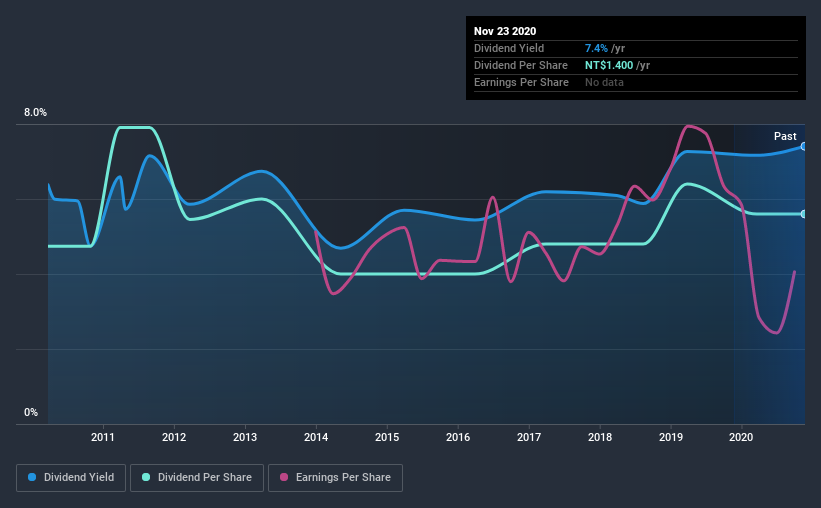
Task: Click the Dividend Per Share endpoint marker
Action: coord(803,214)
